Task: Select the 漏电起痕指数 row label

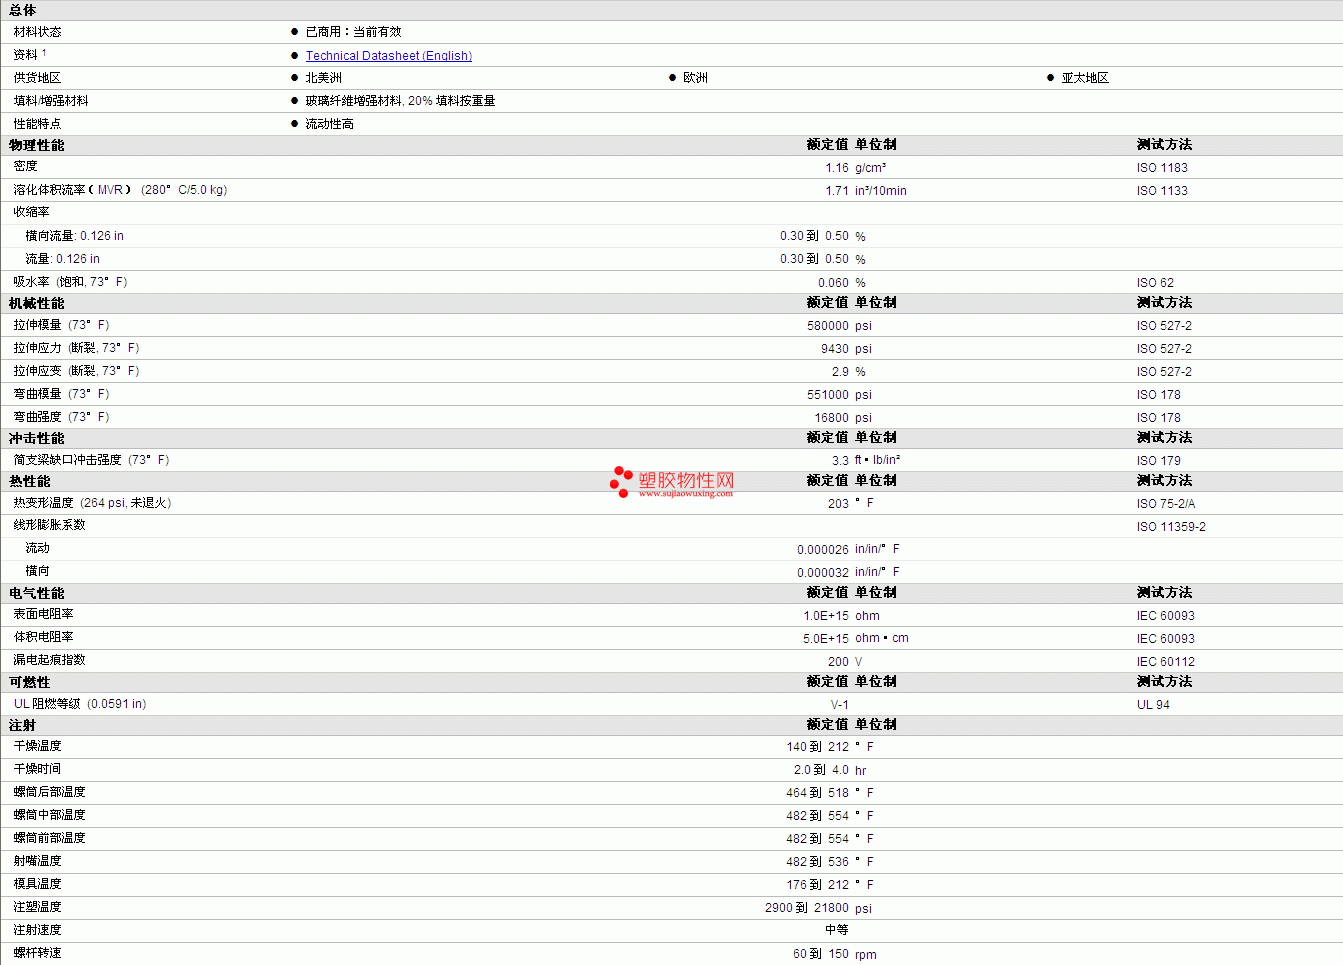Action: point(49,660)
